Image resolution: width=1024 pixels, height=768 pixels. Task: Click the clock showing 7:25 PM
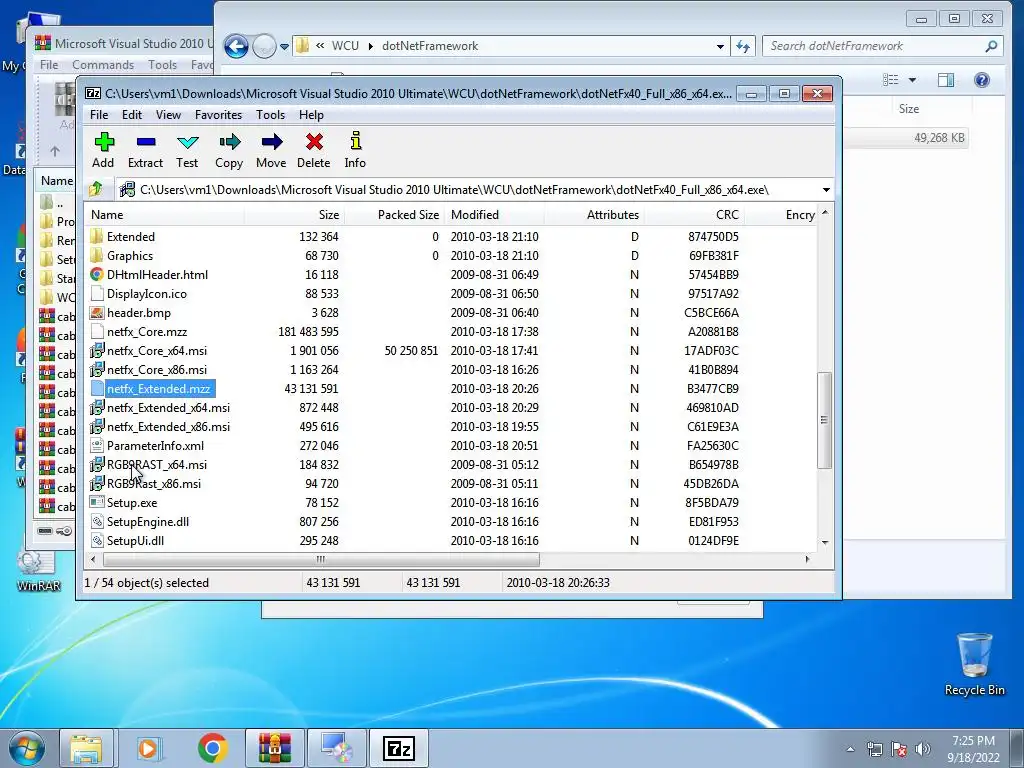[x=973, y=741]
